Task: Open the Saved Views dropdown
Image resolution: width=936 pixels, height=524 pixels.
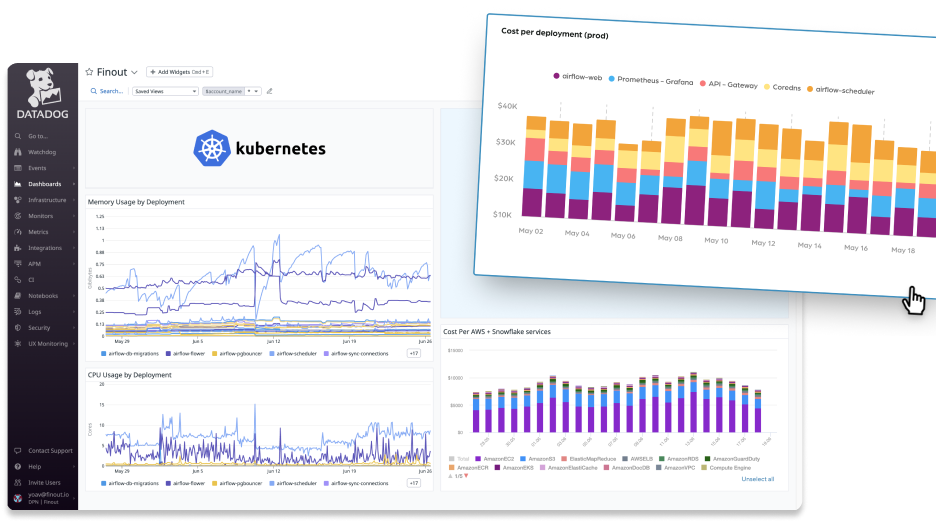Action: coord(165,91)
